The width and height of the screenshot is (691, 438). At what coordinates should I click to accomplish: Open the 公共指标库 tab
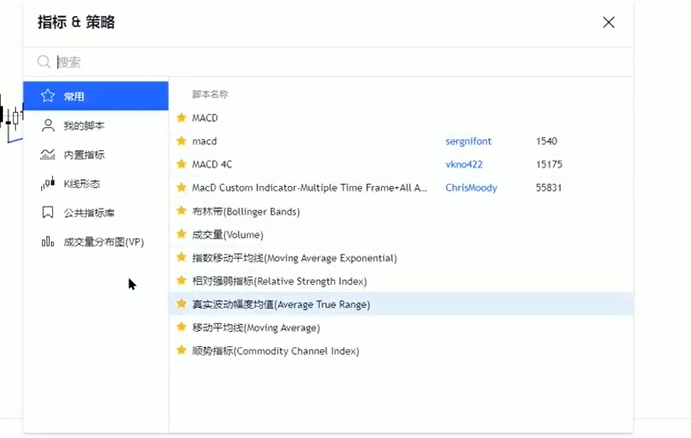pos(96,213)
